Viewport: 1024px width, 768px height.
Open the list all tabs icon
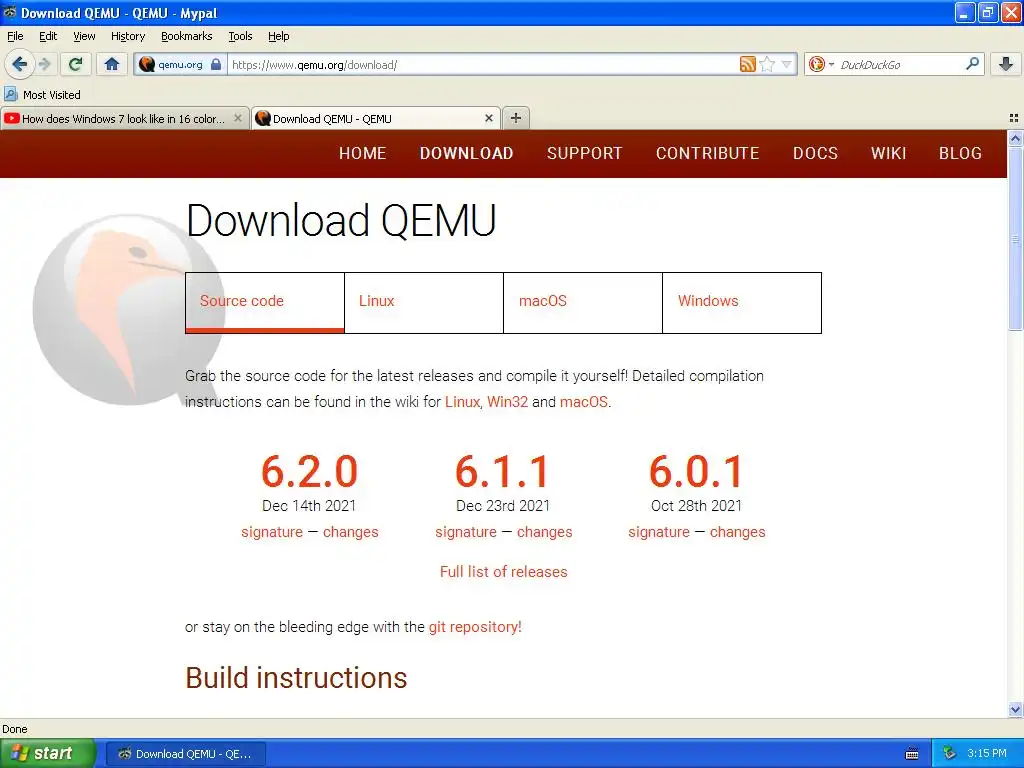point(1014,118)
